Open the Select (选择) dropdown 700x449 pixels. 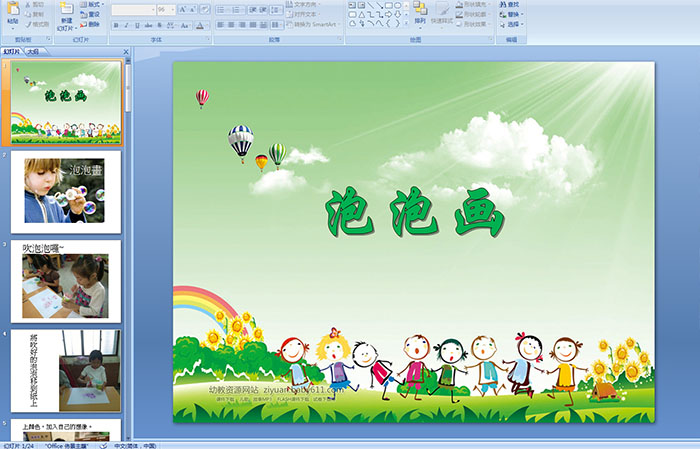click(x=512, y=24)
